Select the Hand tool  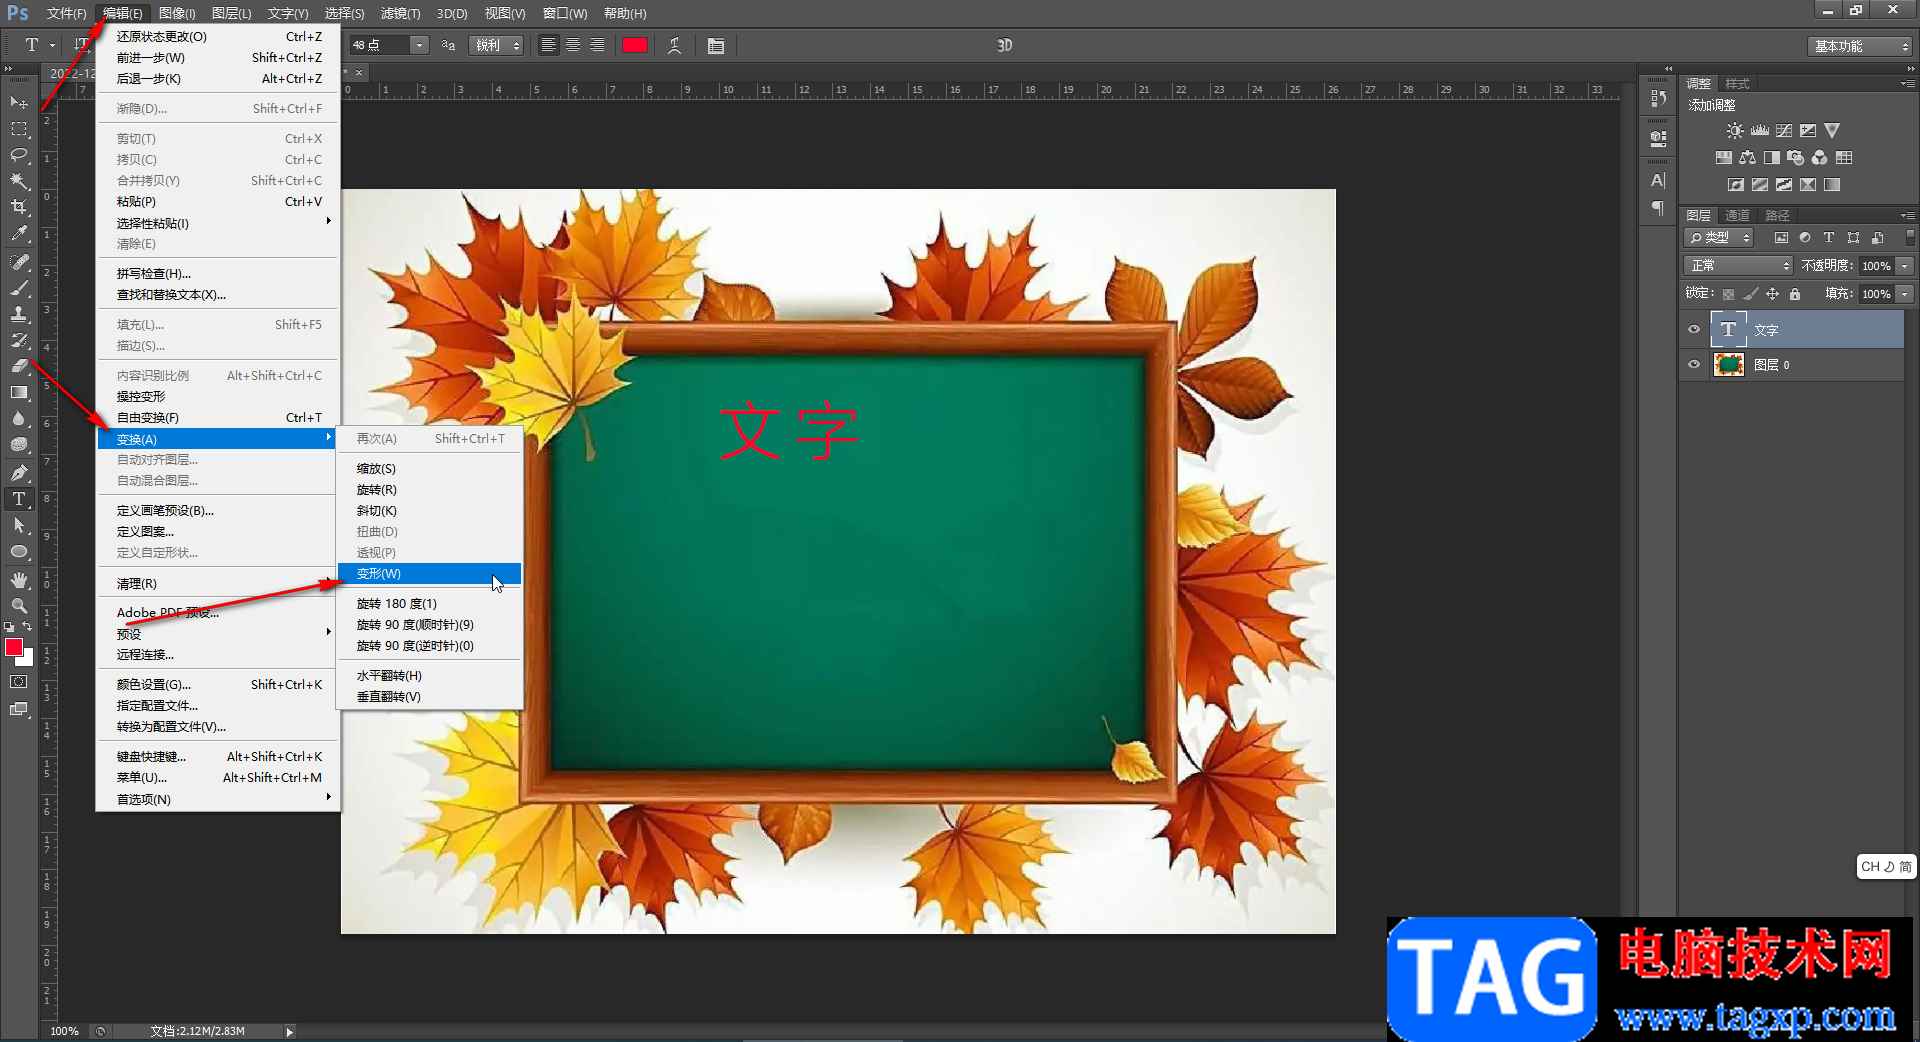pyautogui.click(x=19, y=580)
